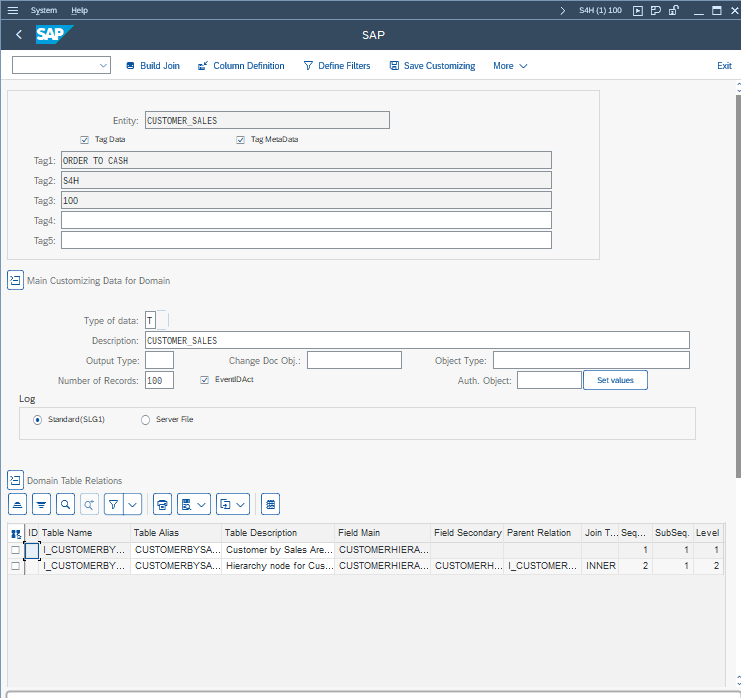Open the filter options dropdown arrow

coord(132,504)
